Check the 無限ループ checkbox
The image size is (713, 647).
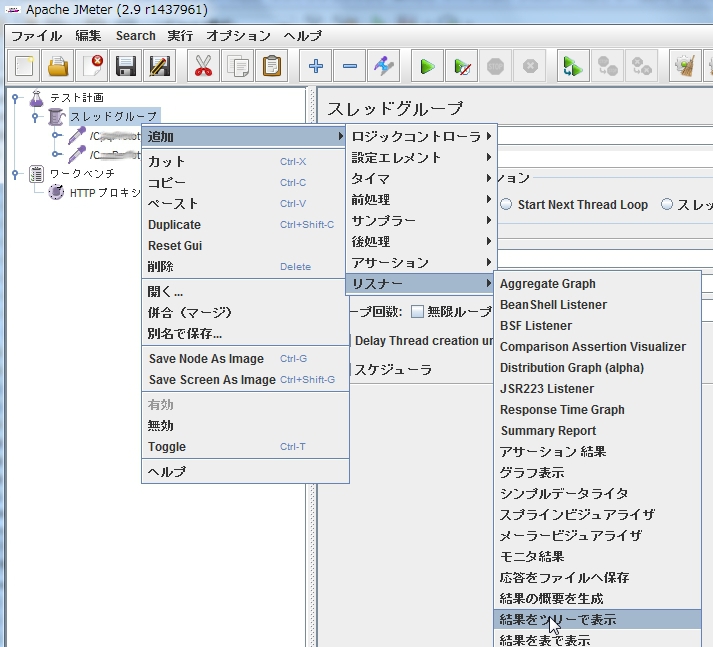pyautogui.click(x=417, y=311)
